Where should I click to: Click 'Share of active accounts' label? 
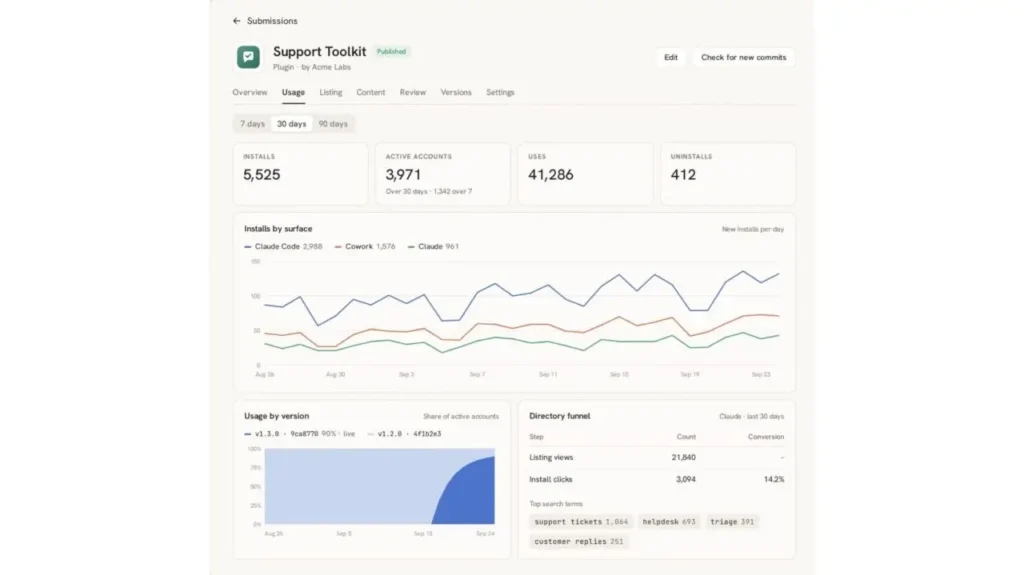(460, 416)
